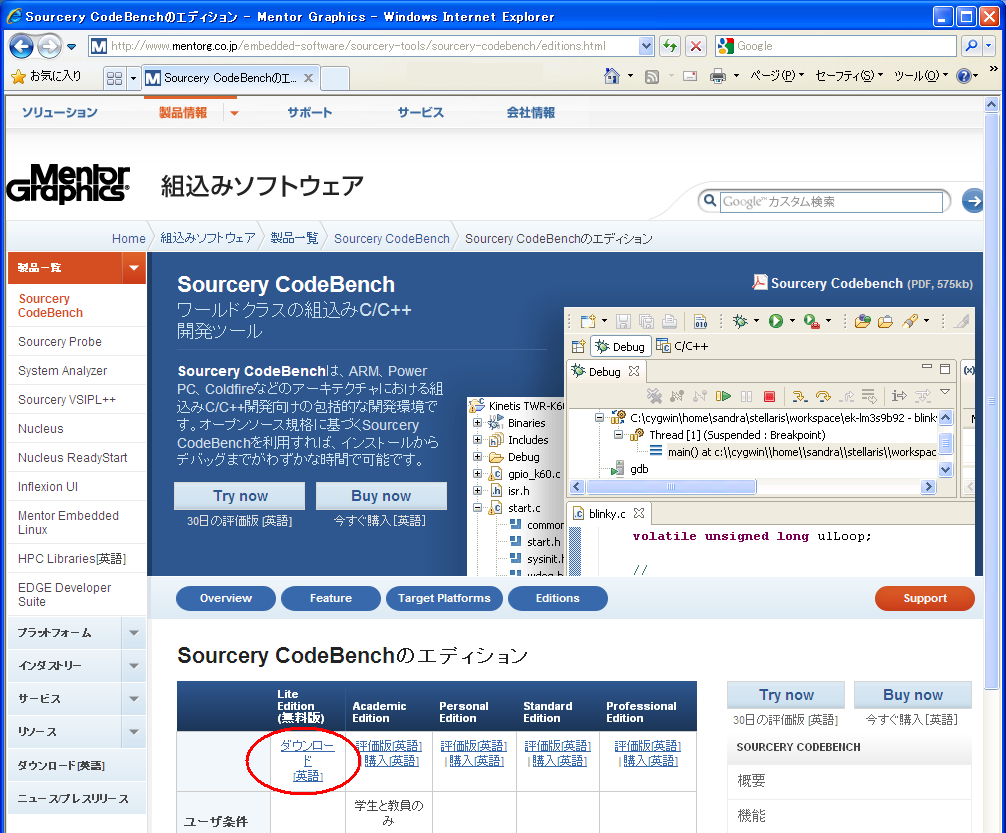The image size is (1006, 833).
Task: Click Lite Edition ダウンロード[英語] link
Action: 307,760
